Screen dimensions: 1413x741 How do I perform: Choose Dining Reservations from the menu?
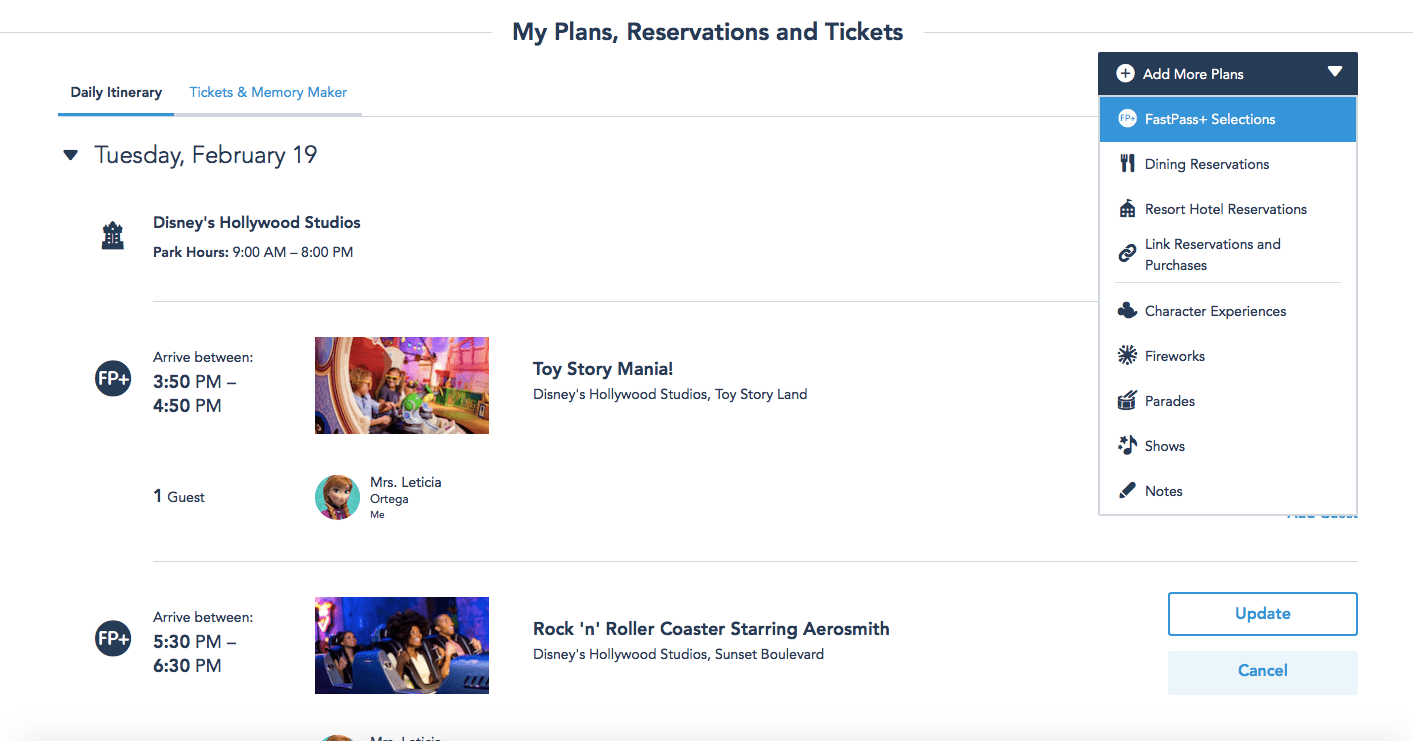click(1206, 164)
